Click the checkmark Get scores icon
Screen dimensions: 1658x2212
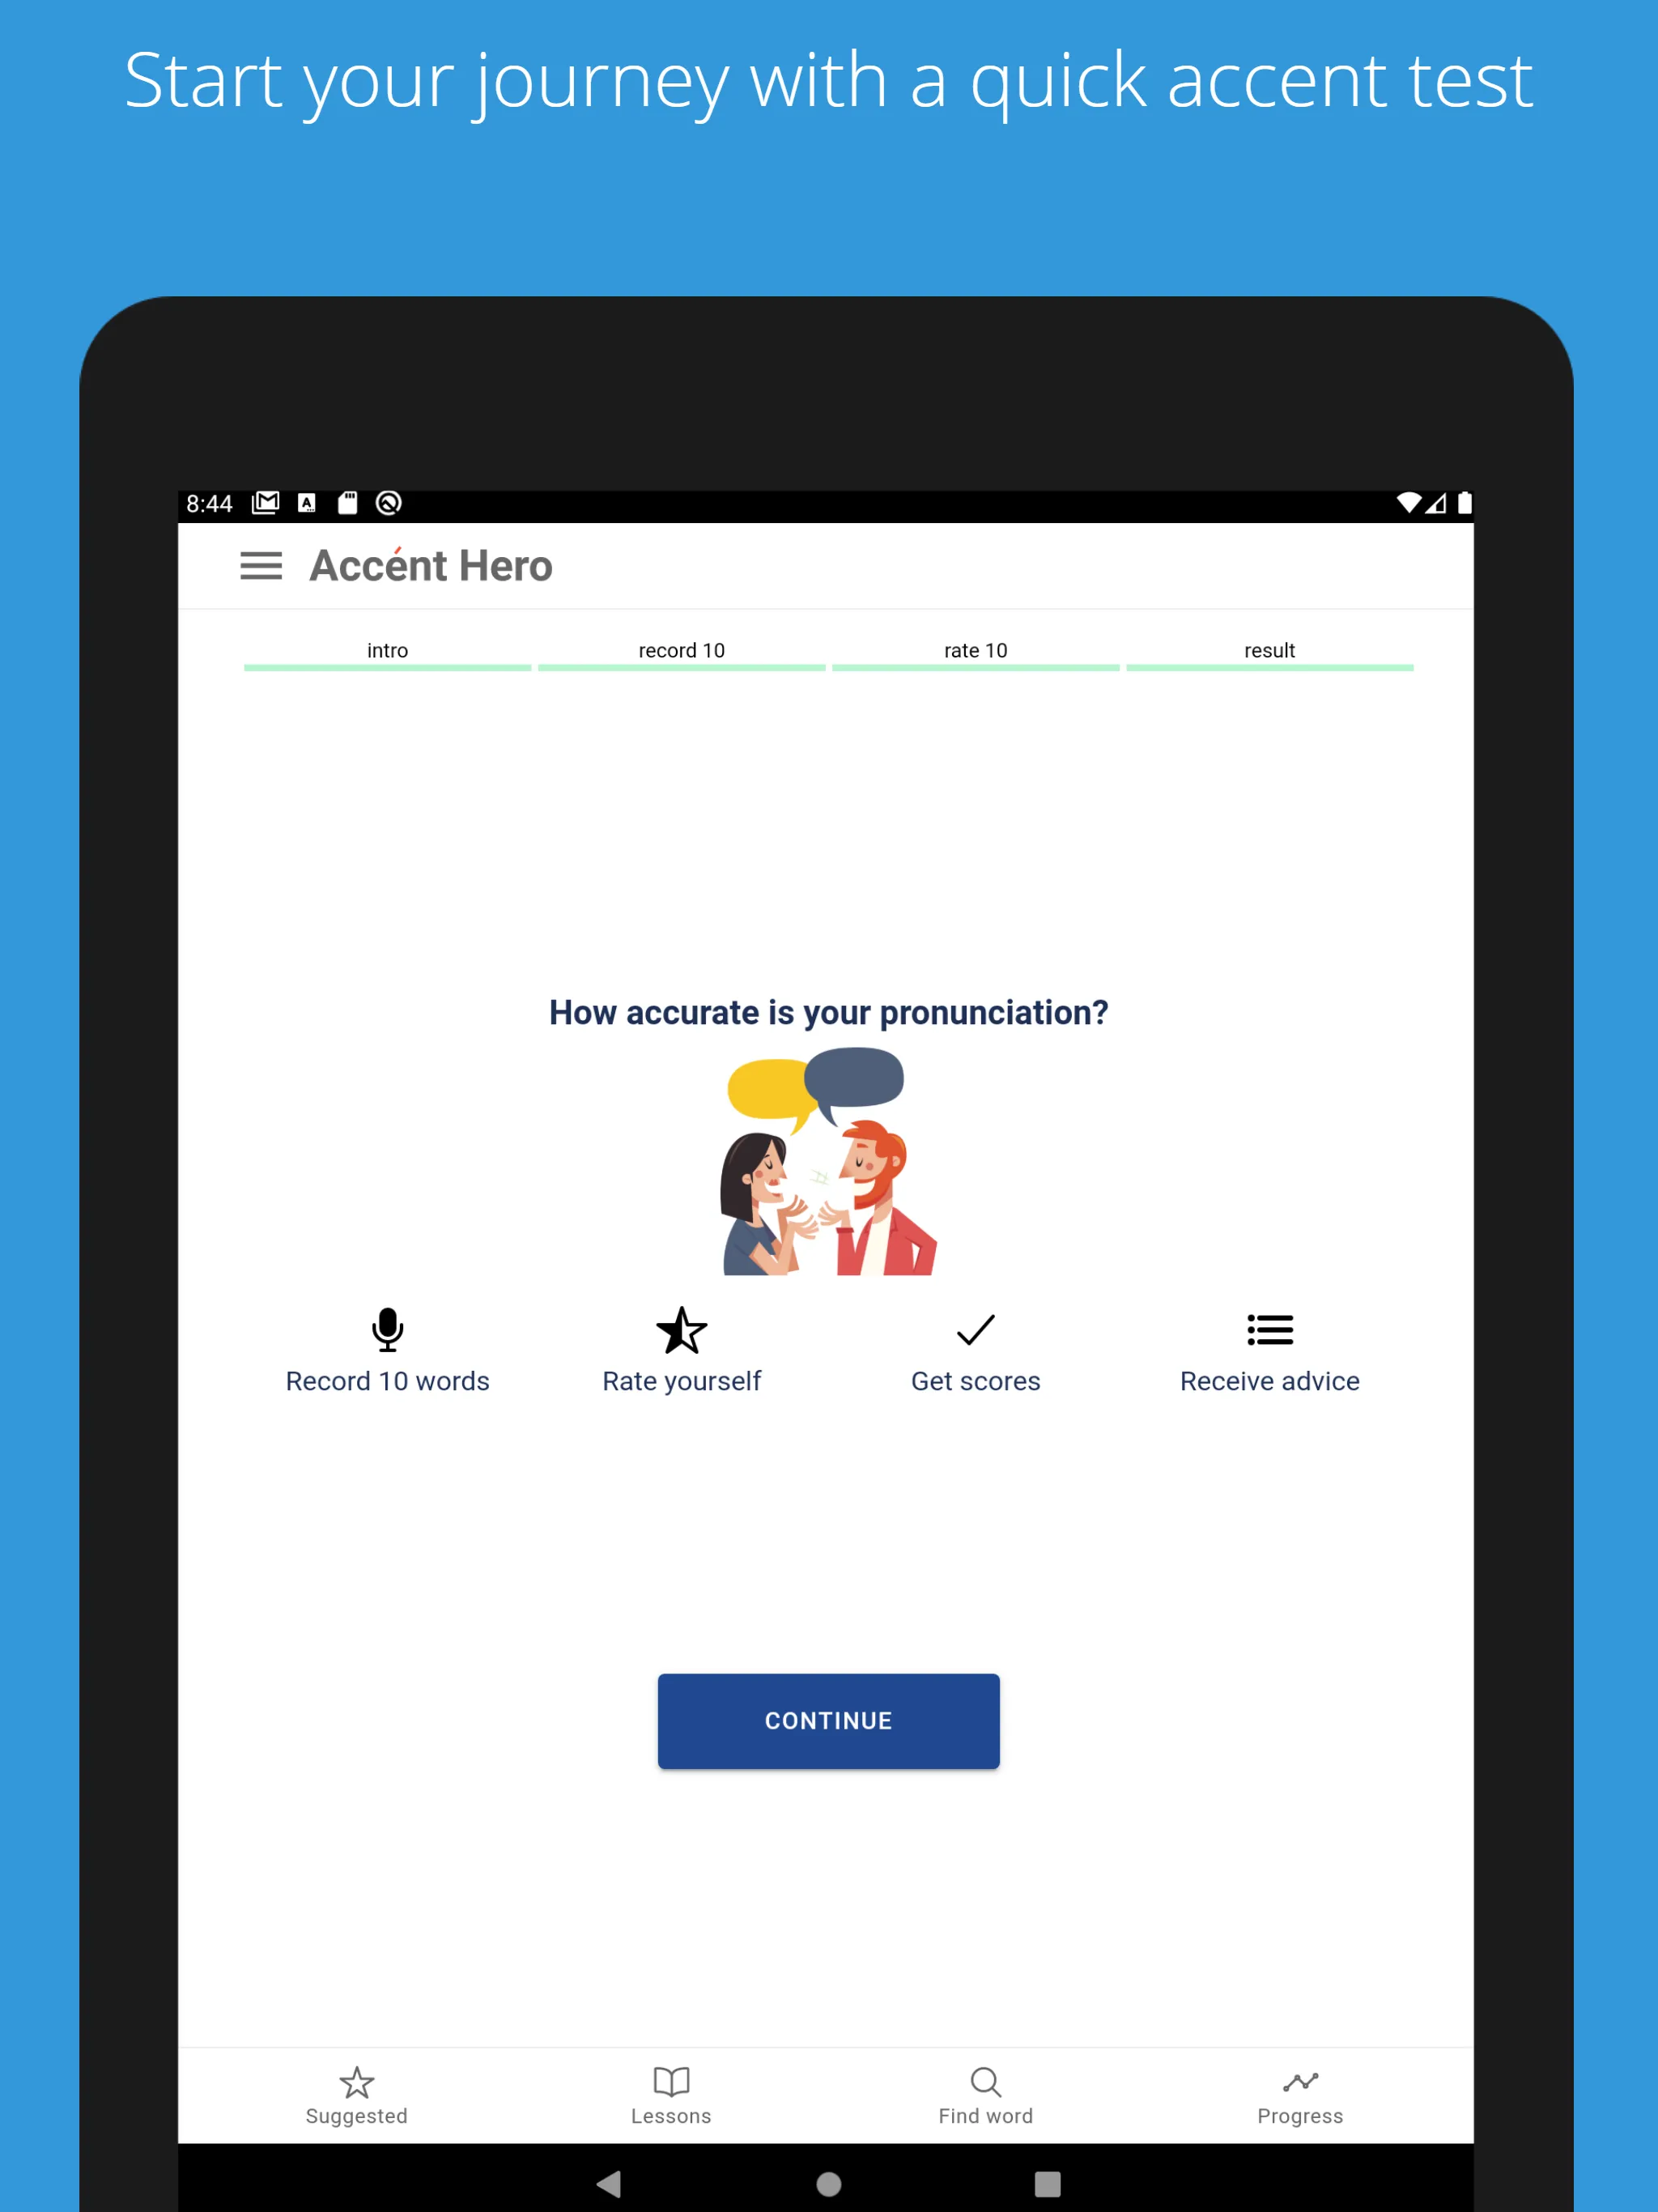[x=976, y=1329]
